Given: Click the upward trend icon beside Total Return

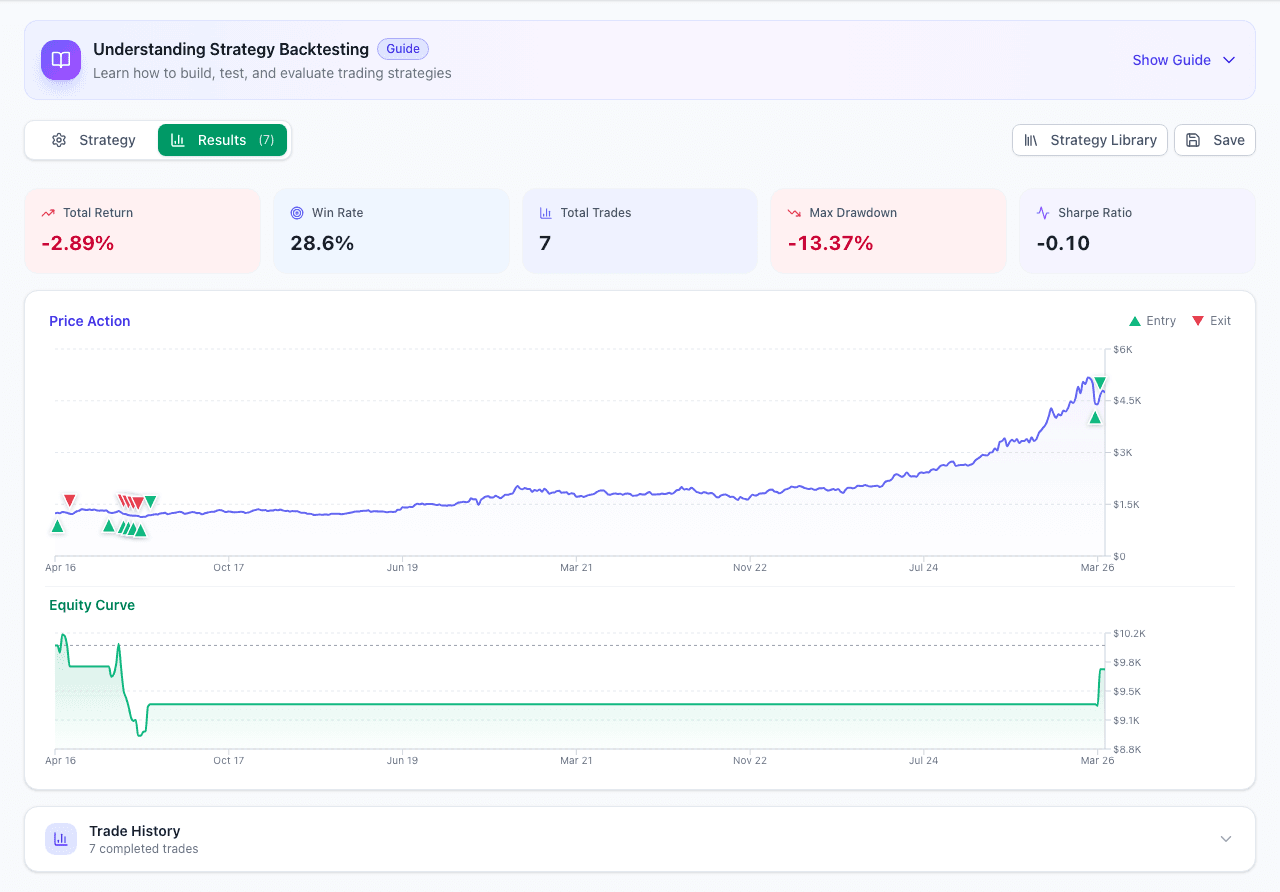Looking at the screenshot, I should click(47, 212).
